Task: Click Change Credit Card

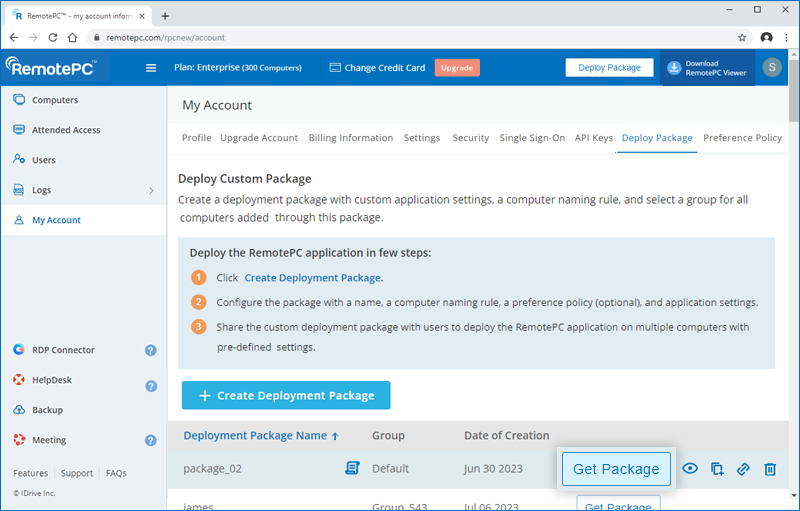Action: [385, 68]
